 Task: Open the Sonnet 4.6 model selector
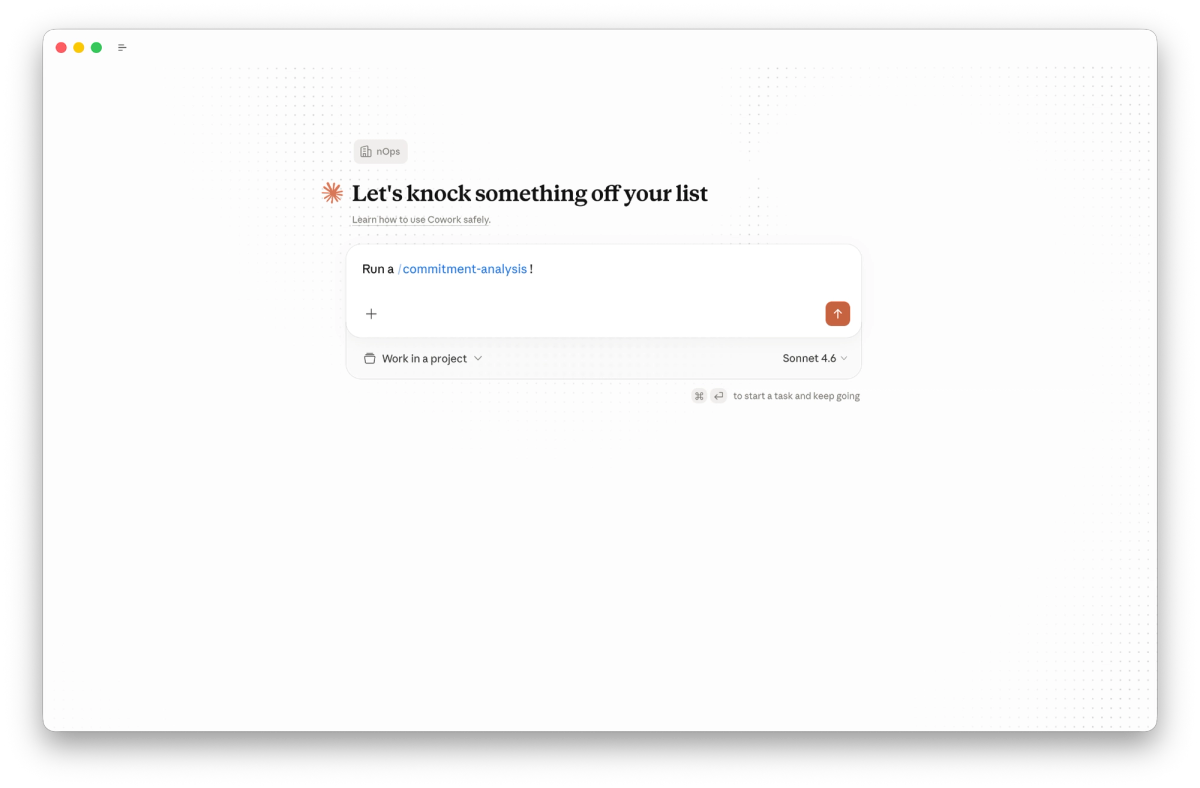coord(815,358)
